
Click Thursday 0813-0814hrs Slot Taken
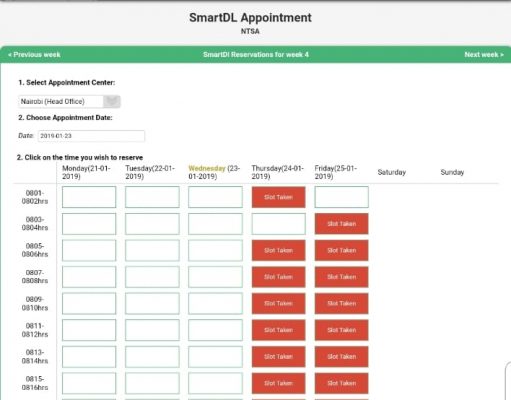click(x=279, y=357)
